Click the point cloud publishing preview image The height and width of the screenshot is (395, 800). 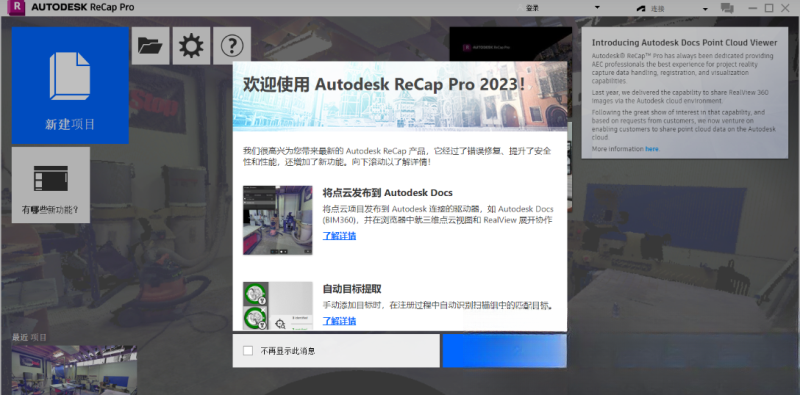pos(278,220)
